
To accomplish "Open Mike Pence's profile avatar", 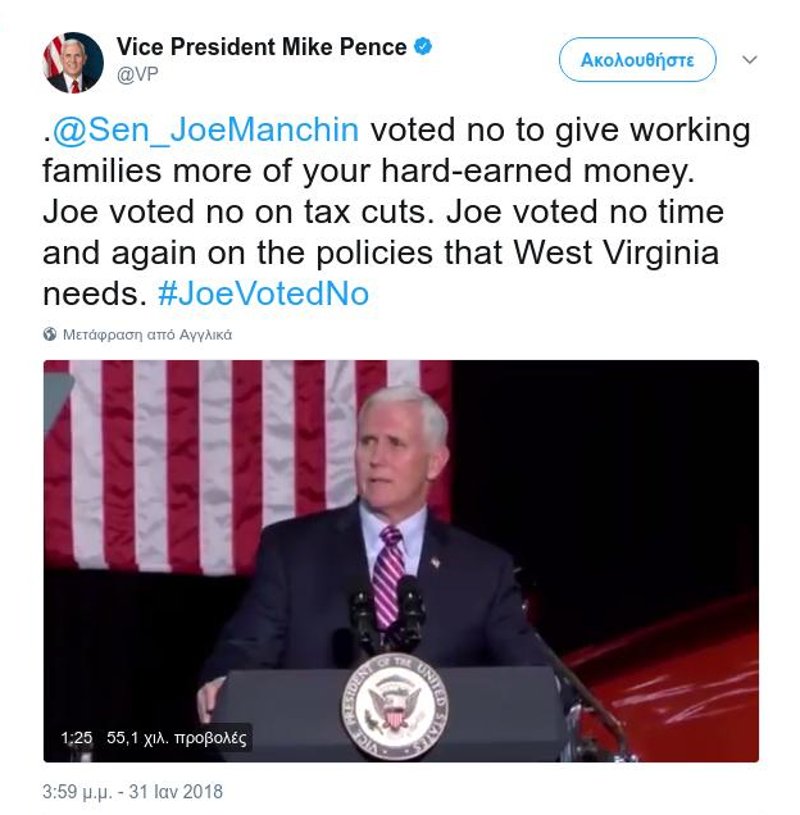I will point(73,62).
